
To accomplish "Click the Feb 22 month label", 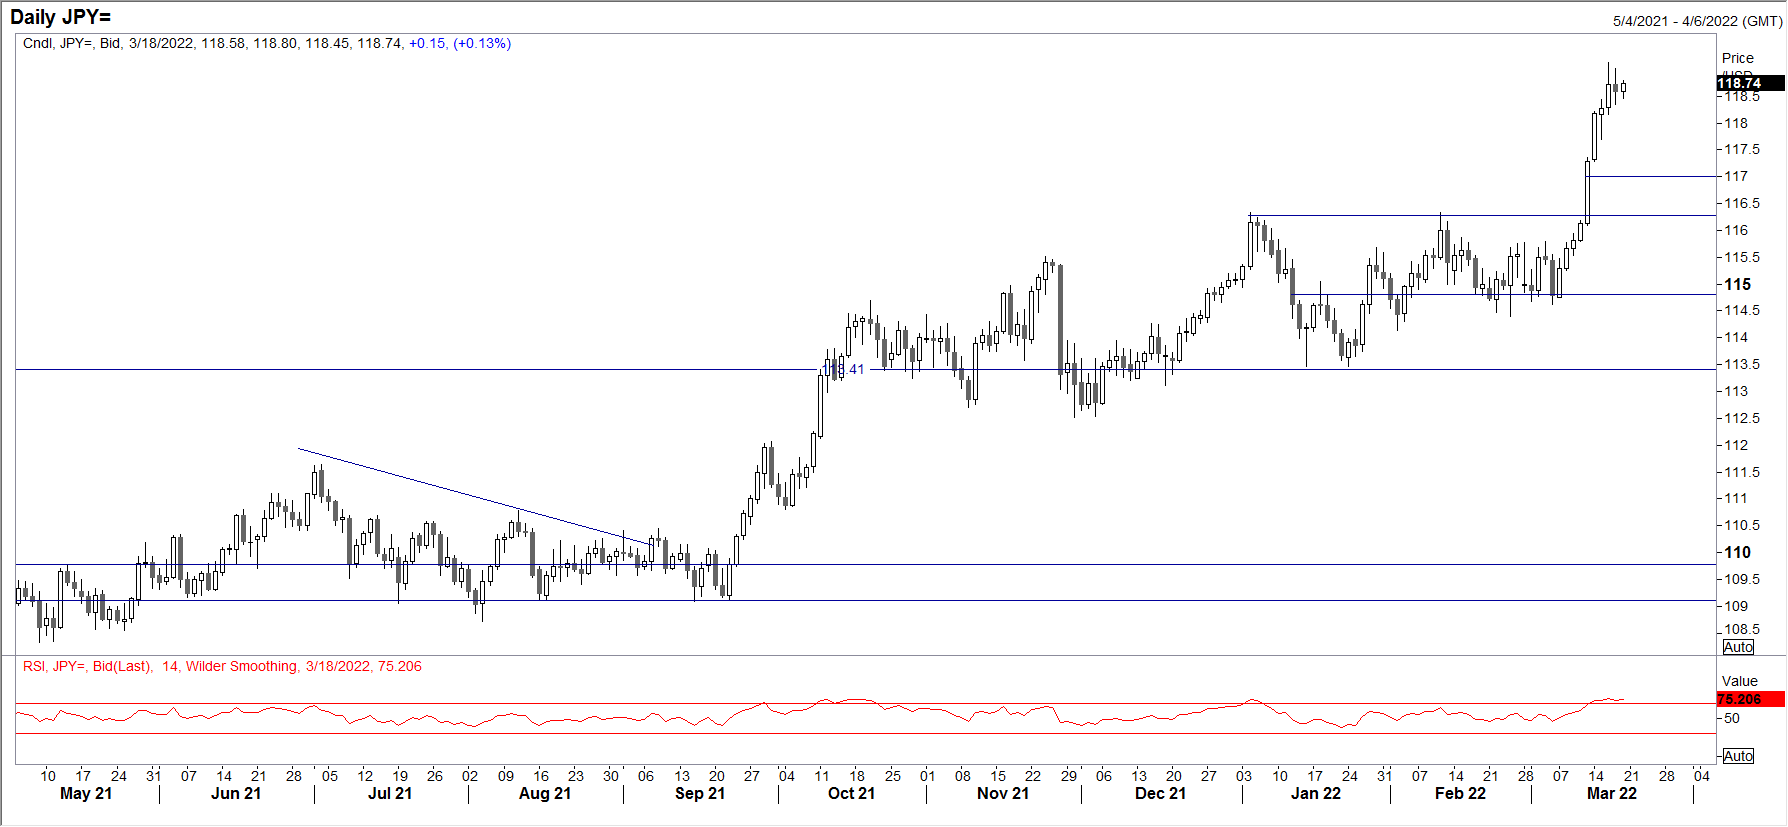I will (1460, 793).
